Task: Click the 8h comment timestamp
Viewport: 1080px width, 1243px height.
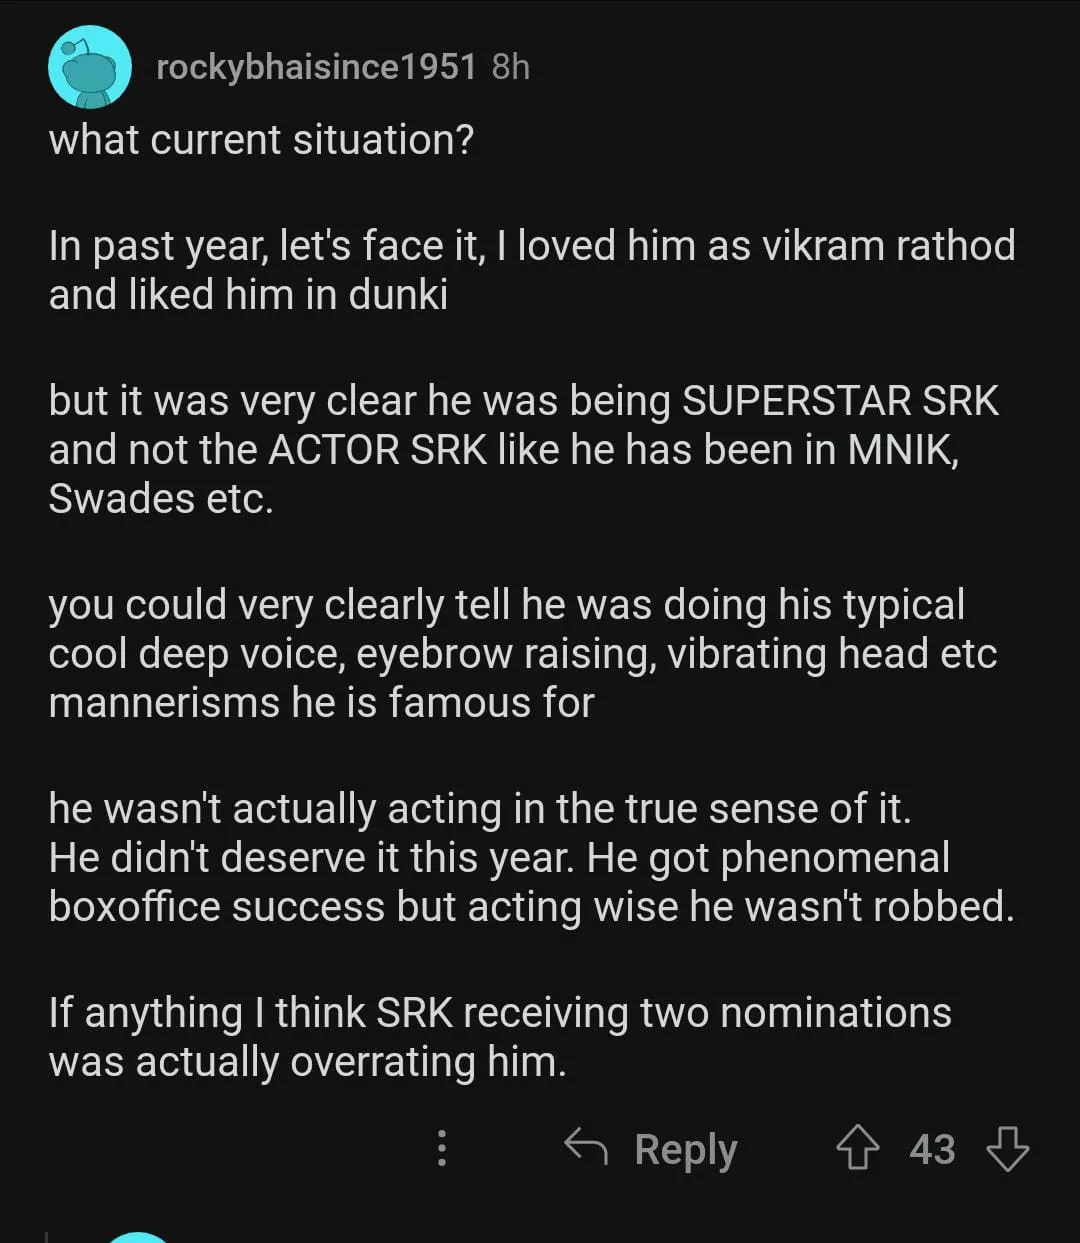Action: (510, 67)
